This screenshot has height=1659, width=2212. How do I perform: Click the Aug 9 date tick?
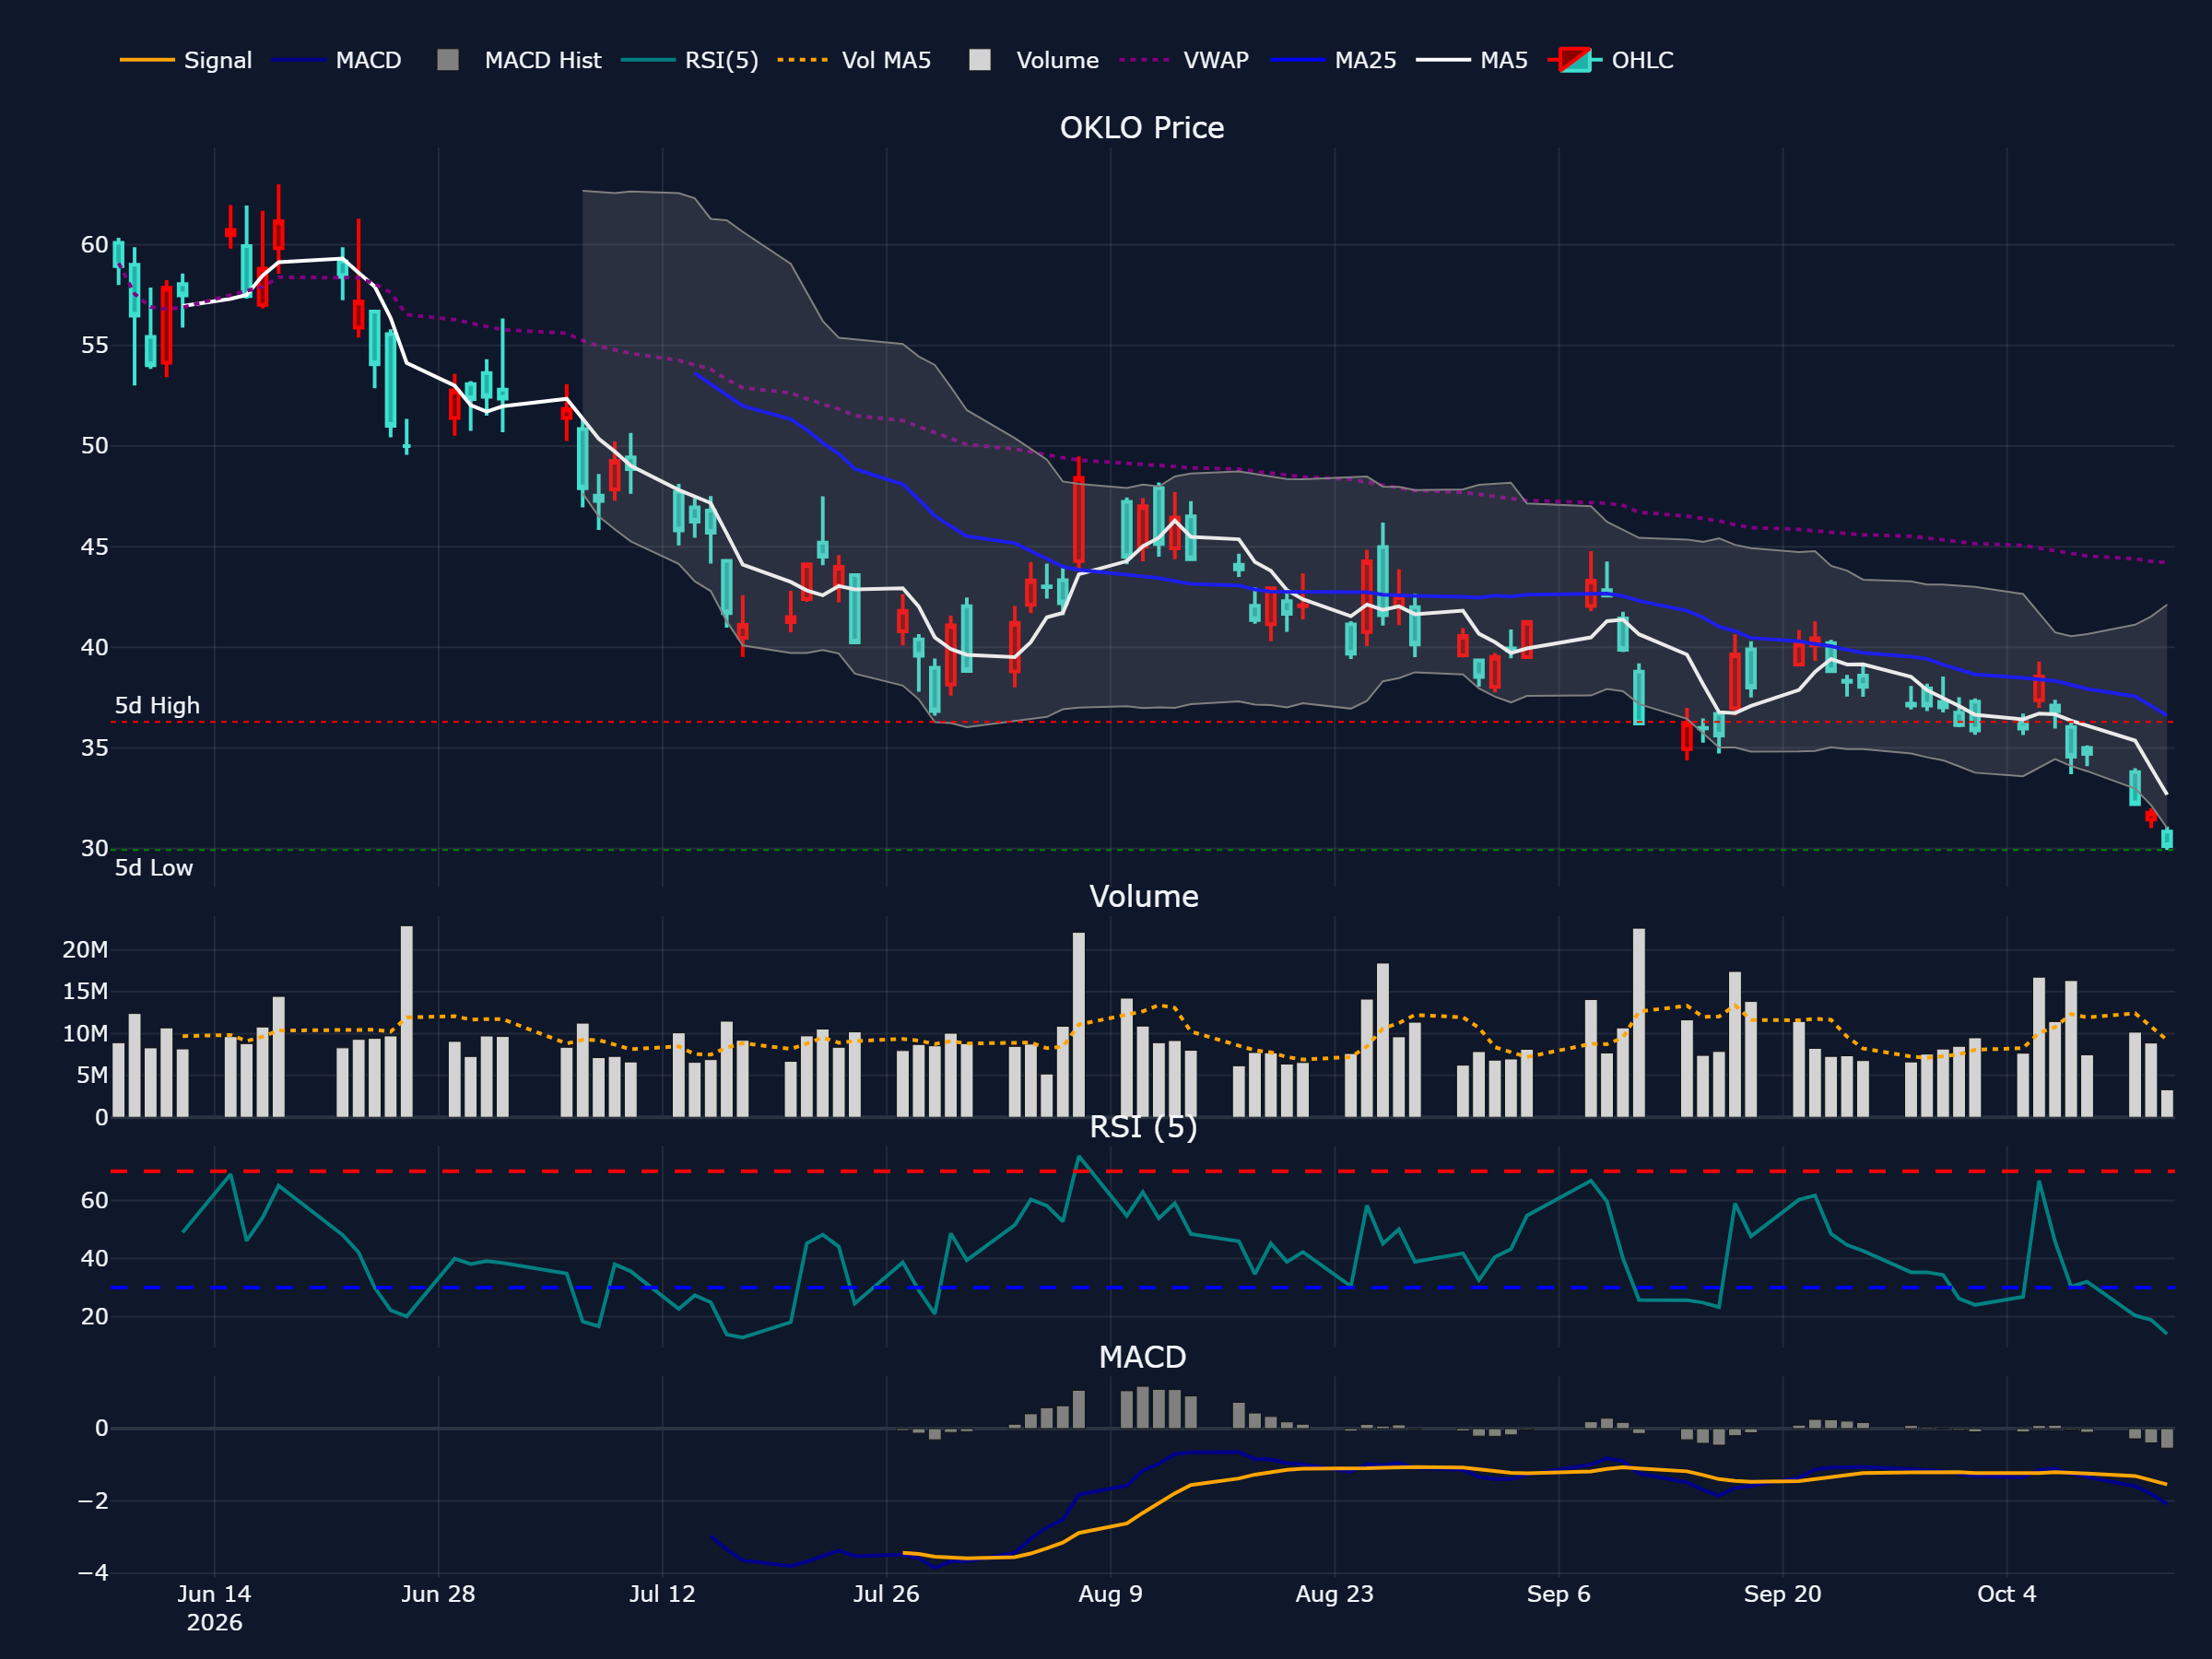(x=1110, y=1594)
